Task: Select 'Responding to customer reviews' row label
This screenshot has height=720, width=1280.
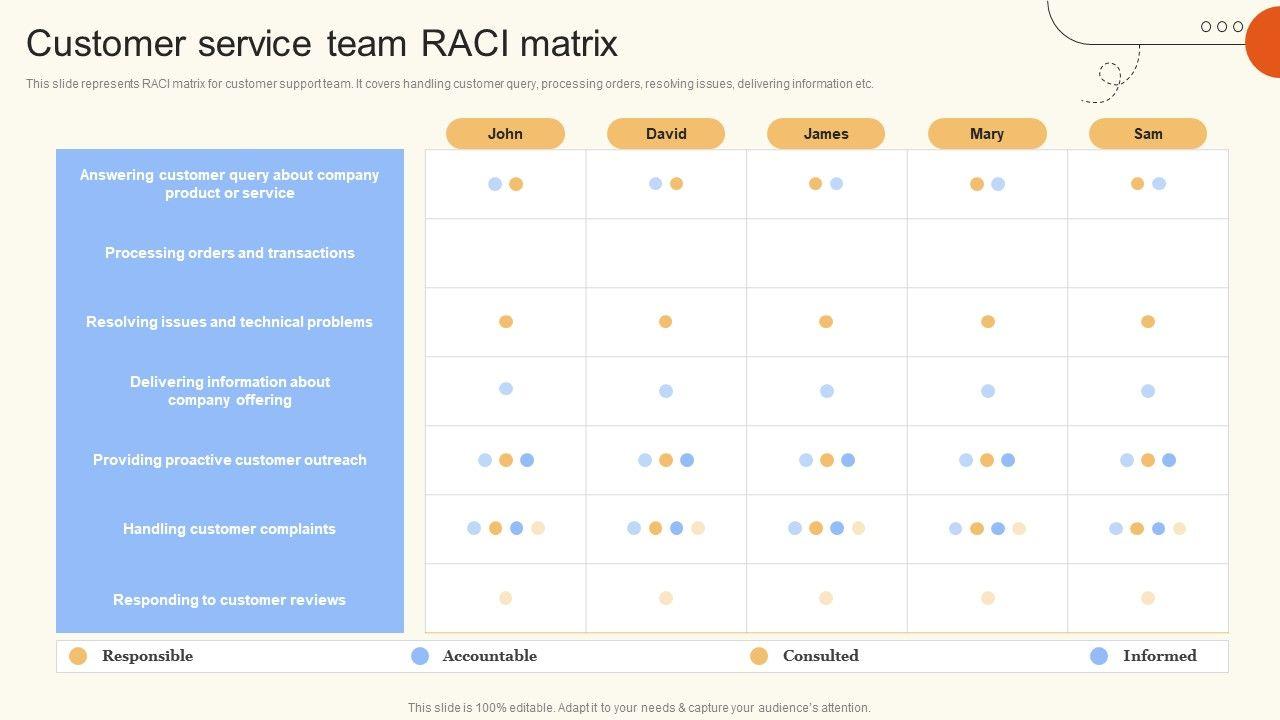Action: pyautogui.click(x=229, y=600)
